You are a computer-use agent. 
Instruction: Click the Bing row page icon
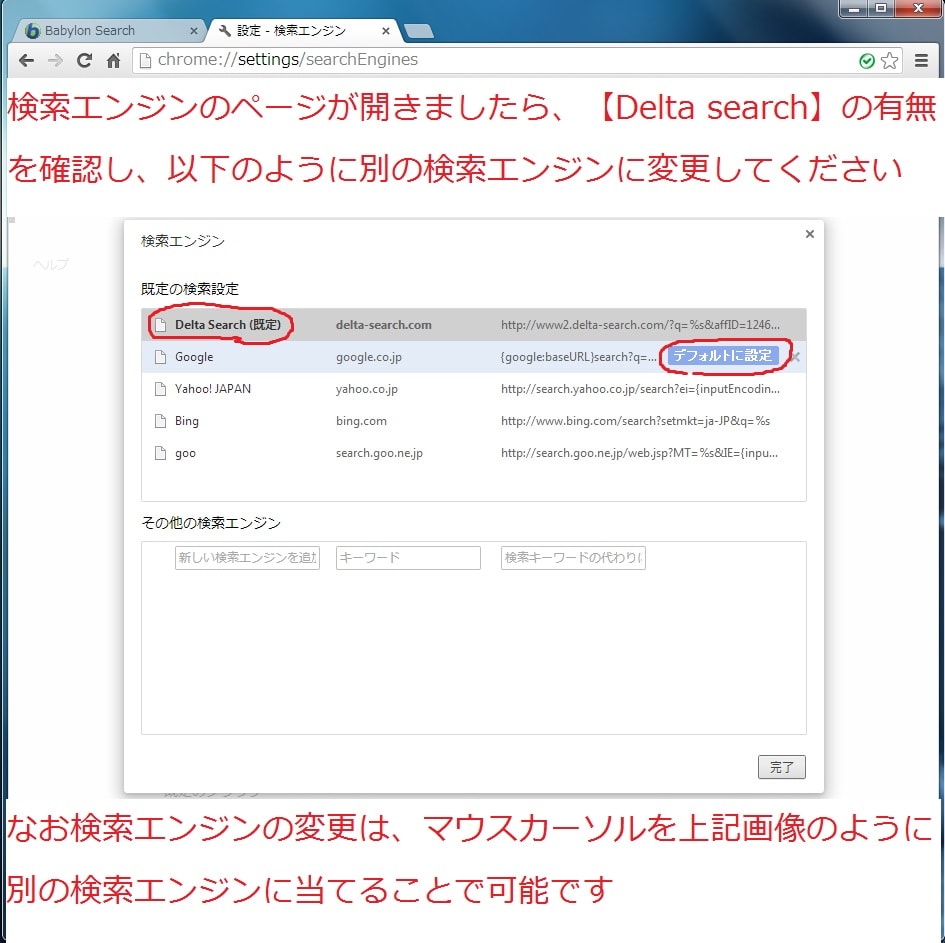tap(160, 421)
